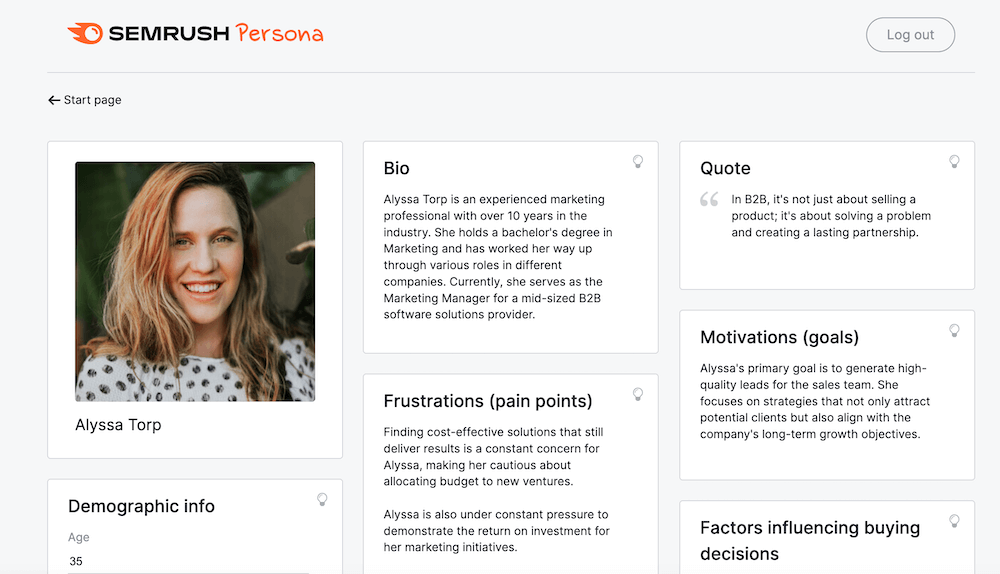Click the back arrow beside Start page
The image size is (1000, 574).
coord(54,100)
